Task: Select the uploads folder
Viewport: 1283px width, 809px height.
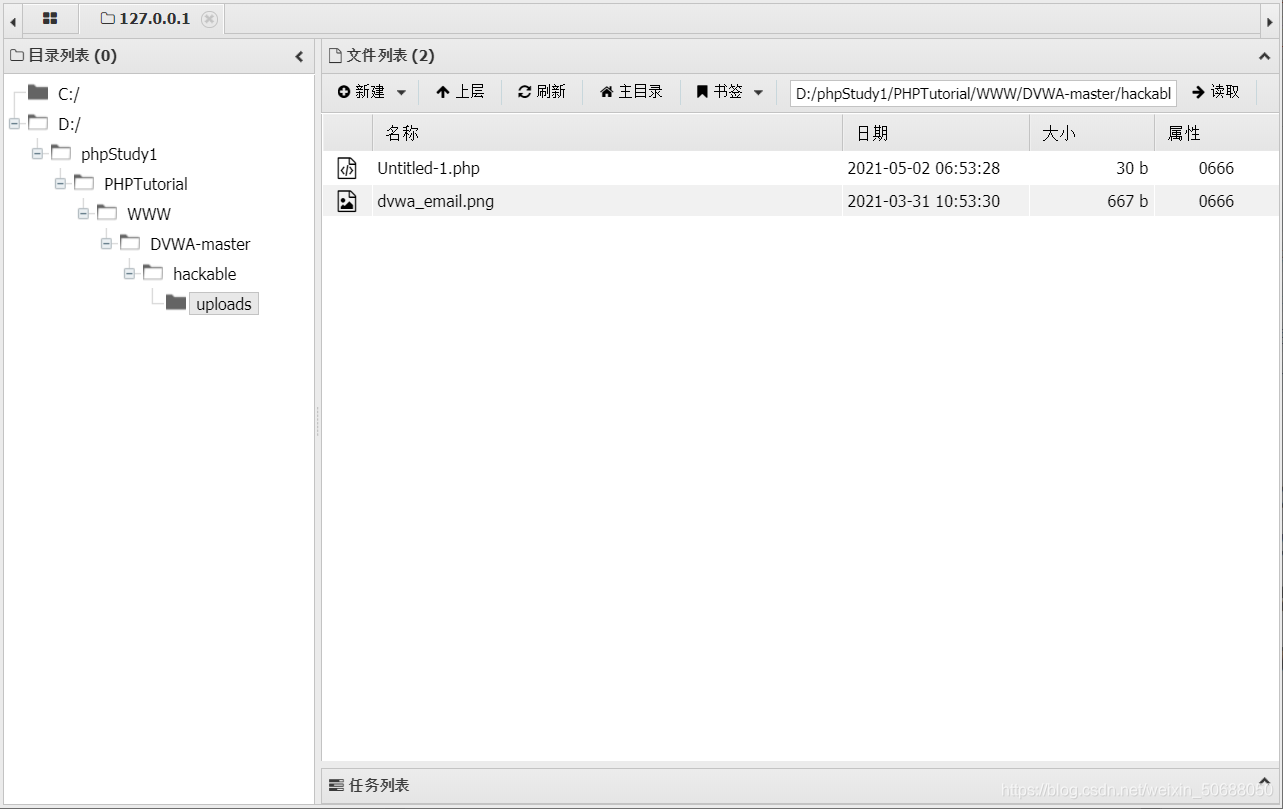Action: pos(224,304)
